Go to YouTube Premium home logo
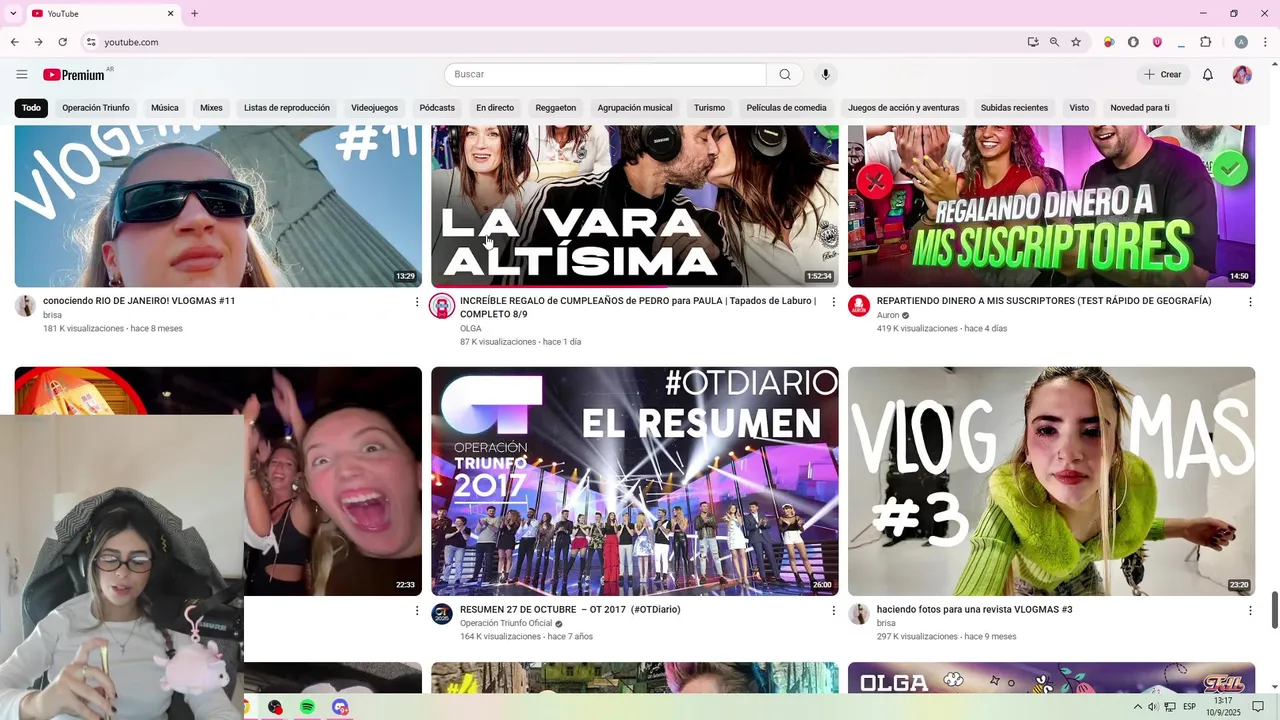Viewport: 1280px width, 720px height. 74,75
